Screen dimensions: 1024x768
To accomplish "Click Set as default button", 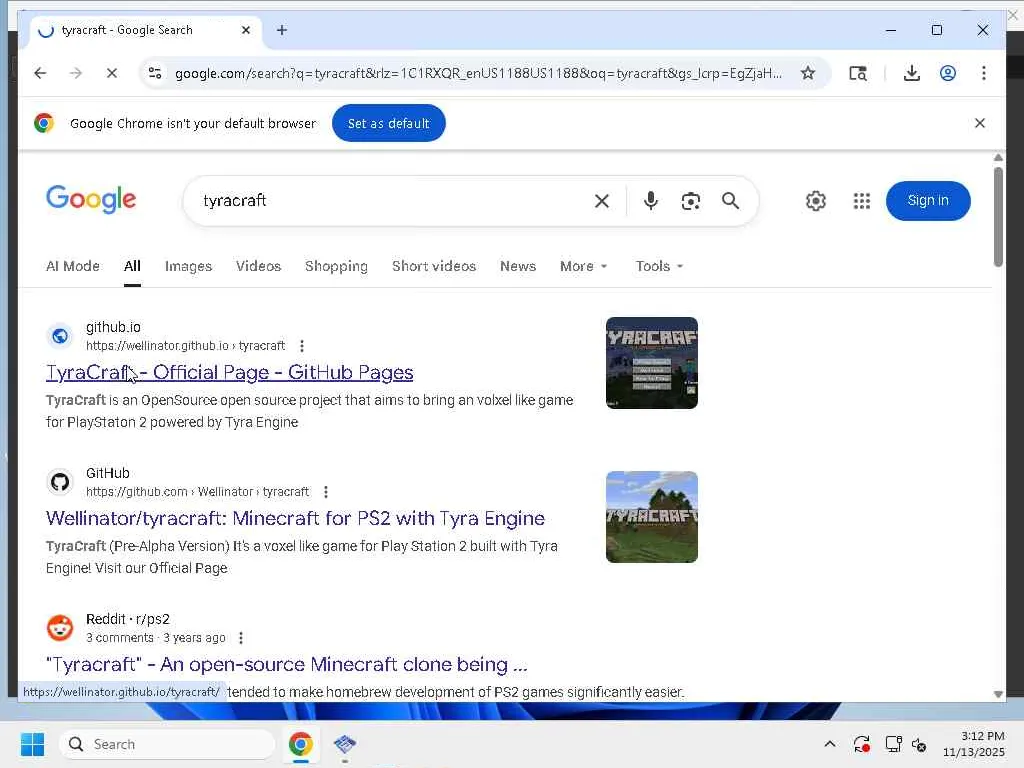I will 389,123.
